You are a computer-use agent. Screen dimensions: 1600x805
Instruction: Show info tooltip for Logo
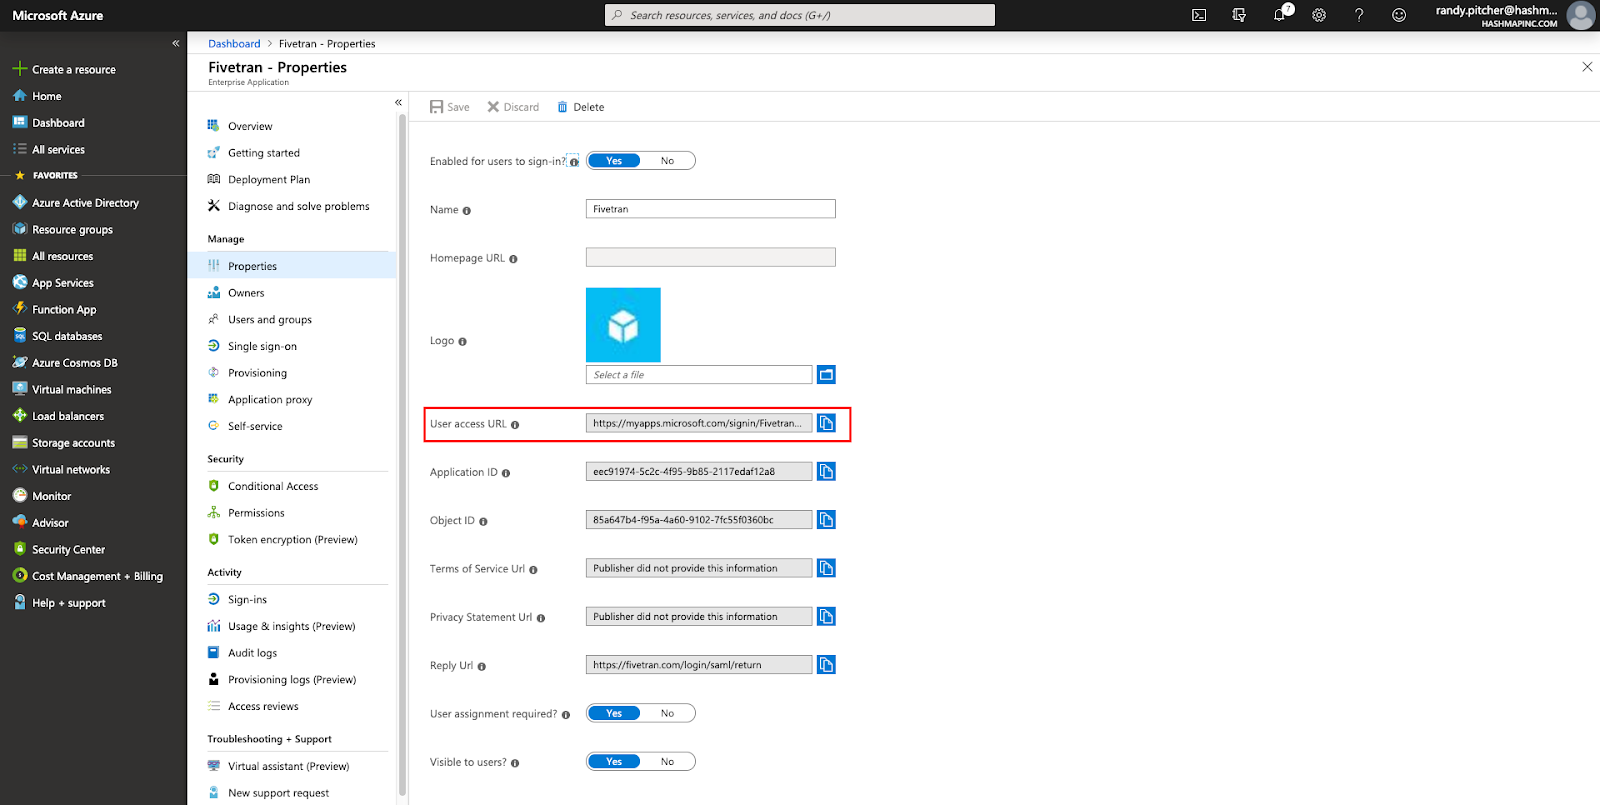tap(462, 342)
